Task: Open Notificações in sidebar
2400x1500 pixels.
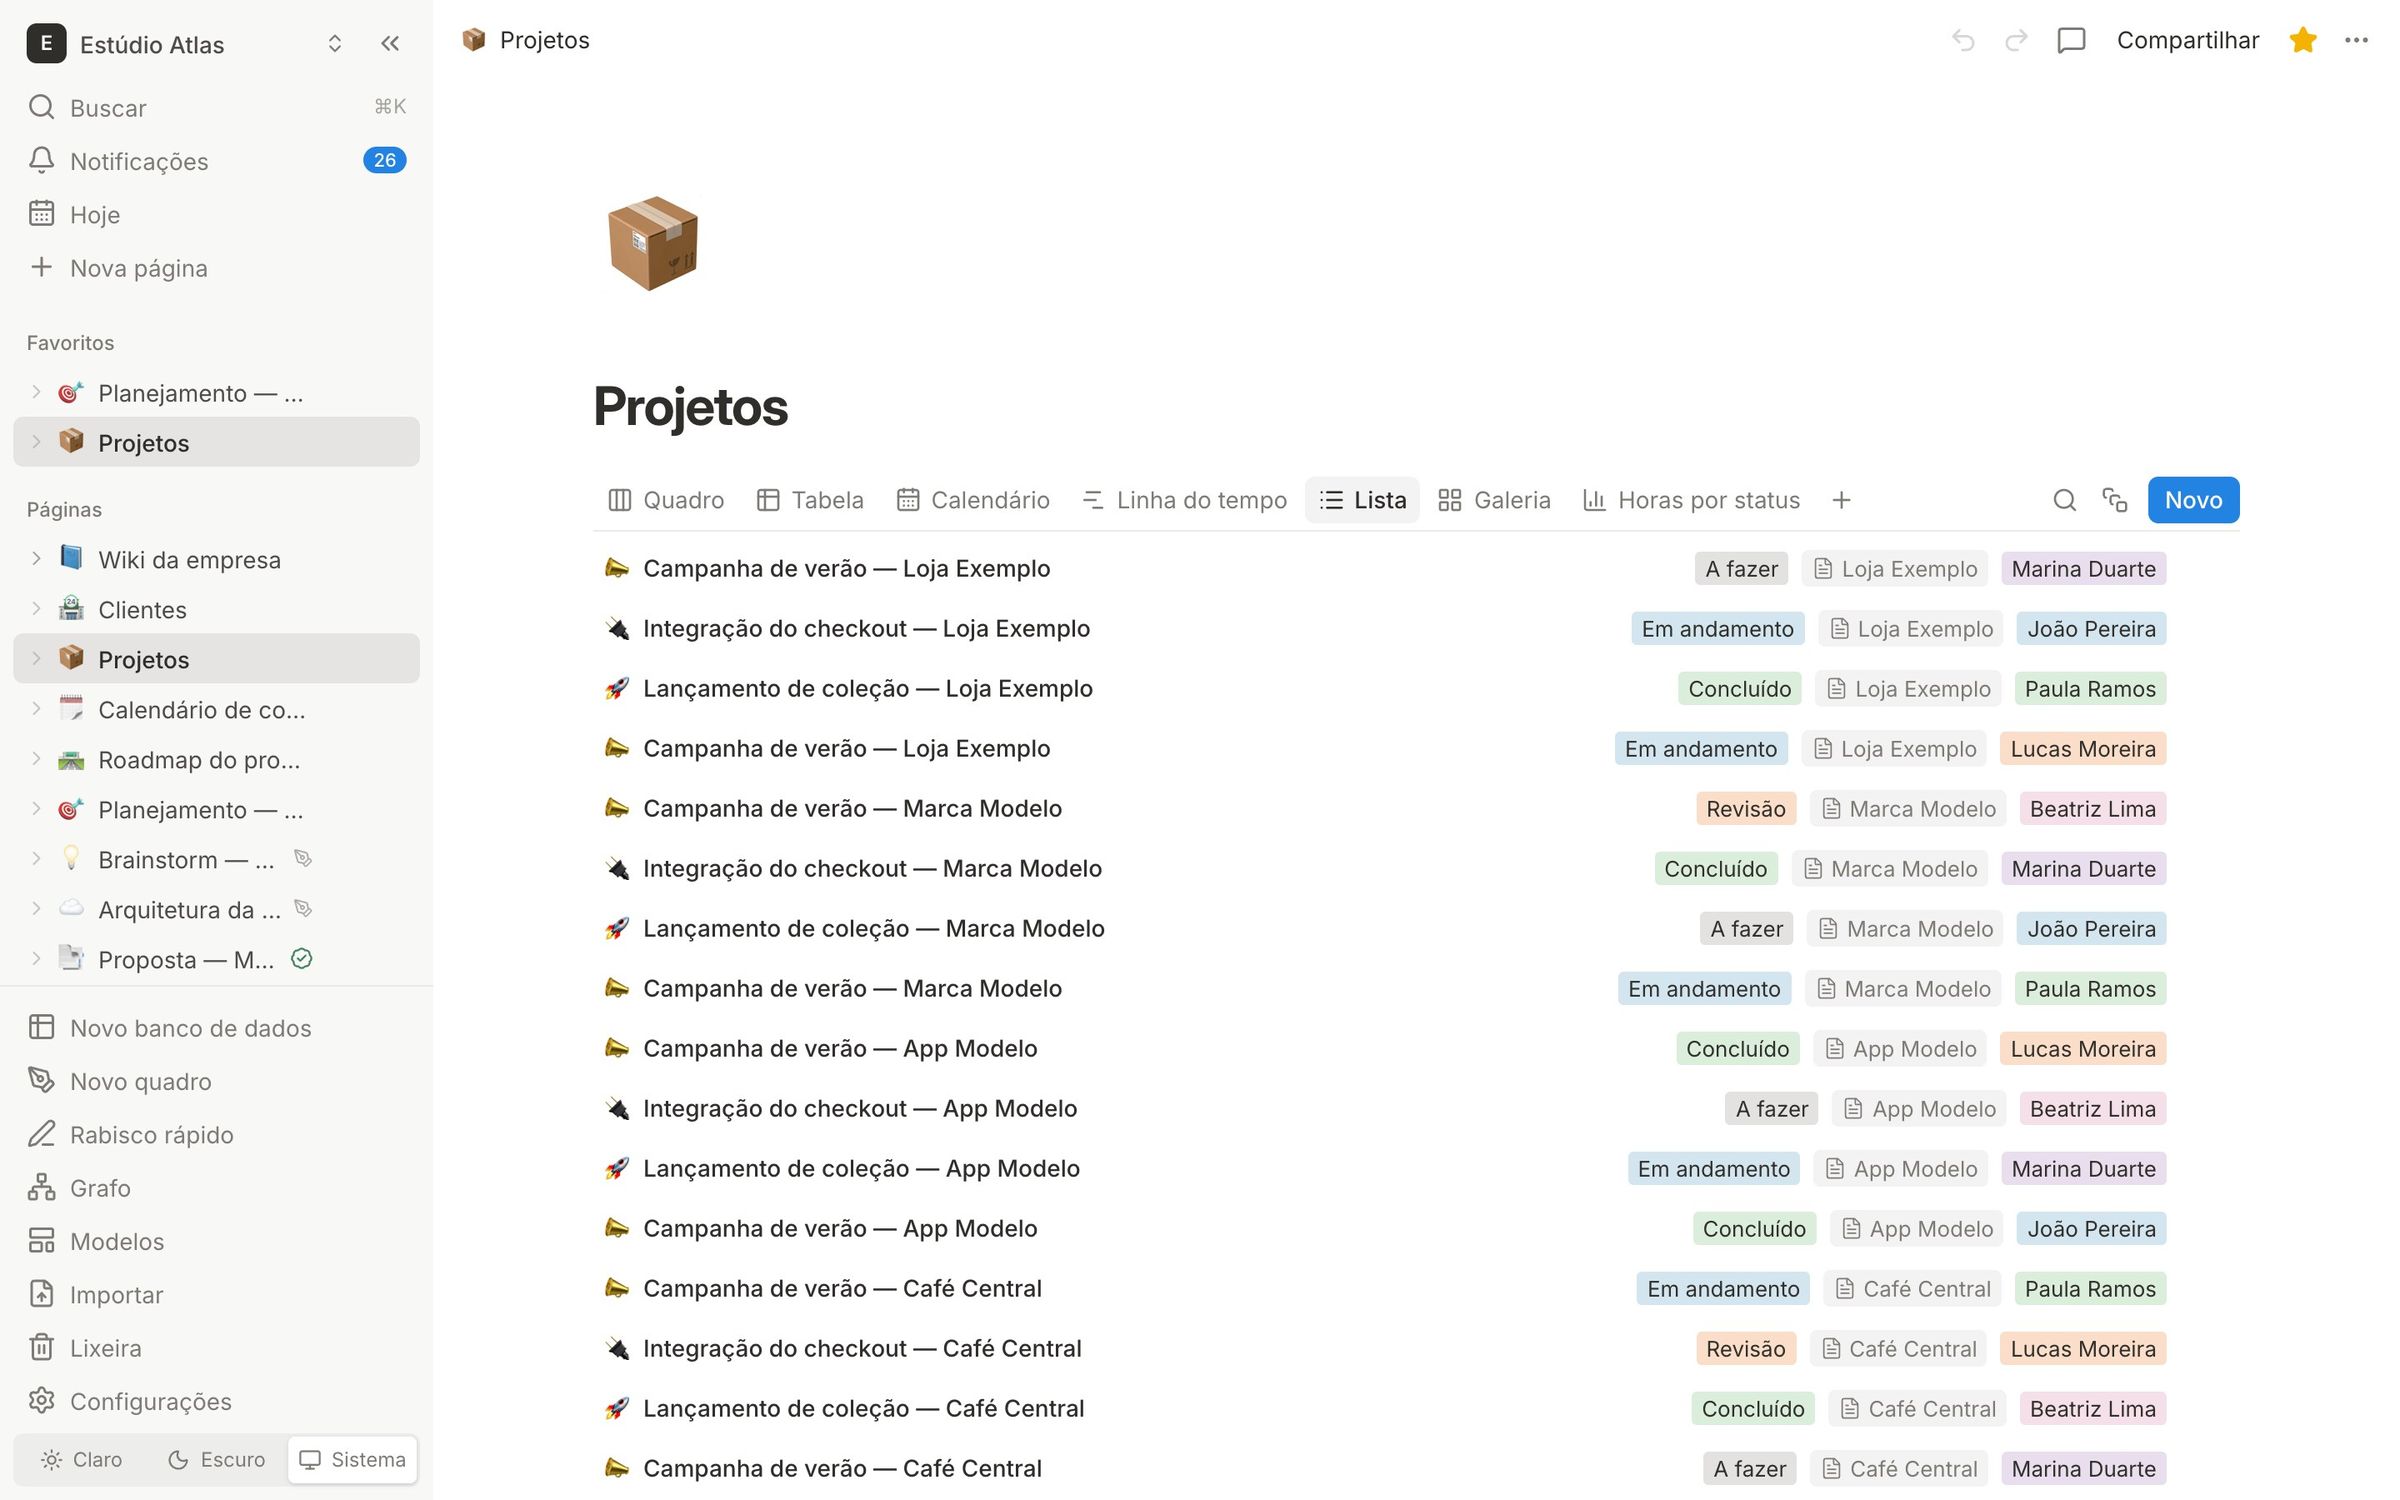Action: (216, 161)
